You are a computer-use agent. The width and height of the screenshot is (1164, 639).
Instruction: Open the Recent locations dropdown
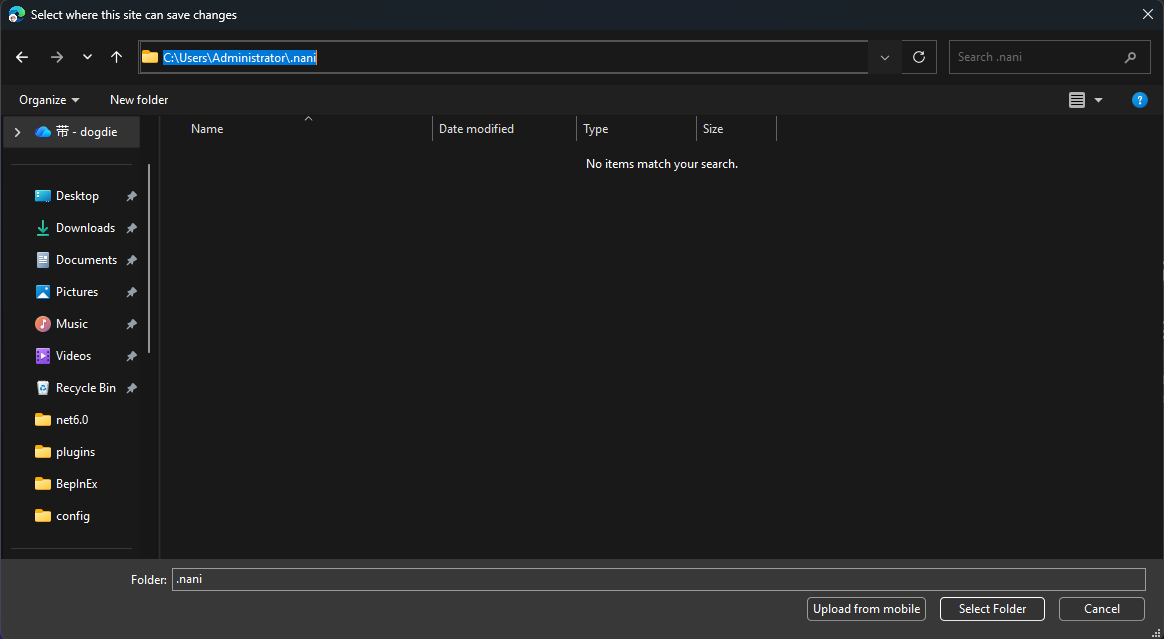(x=87, y=57)
